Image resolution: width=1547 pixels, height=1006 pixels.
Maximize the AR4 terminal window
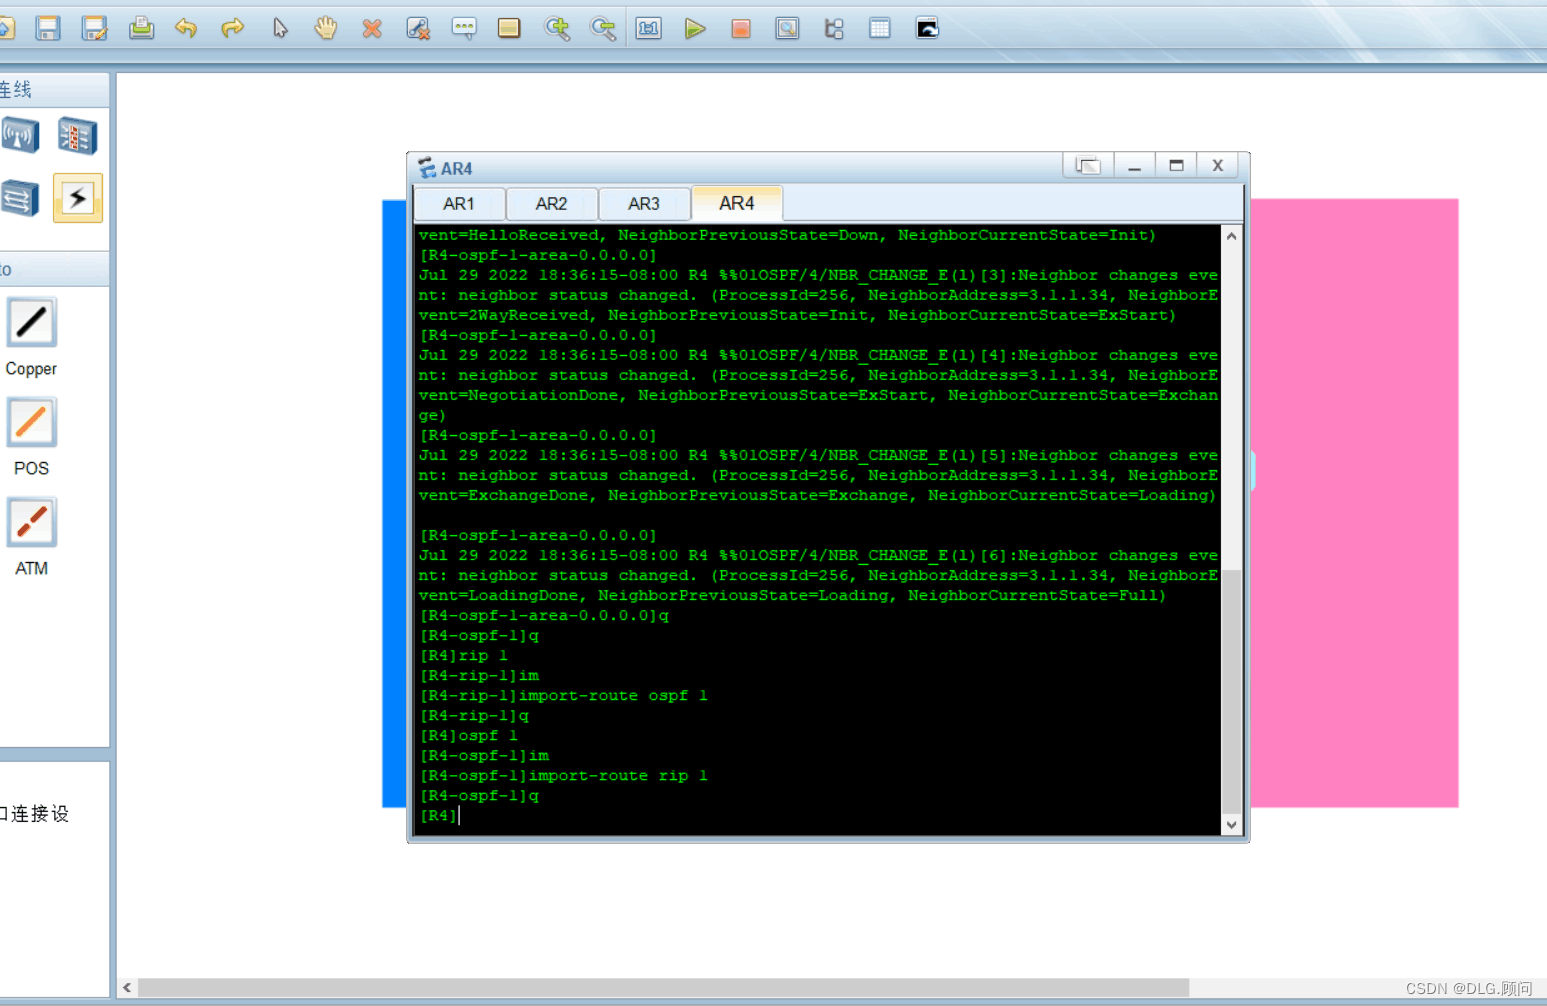(1176, 165)
